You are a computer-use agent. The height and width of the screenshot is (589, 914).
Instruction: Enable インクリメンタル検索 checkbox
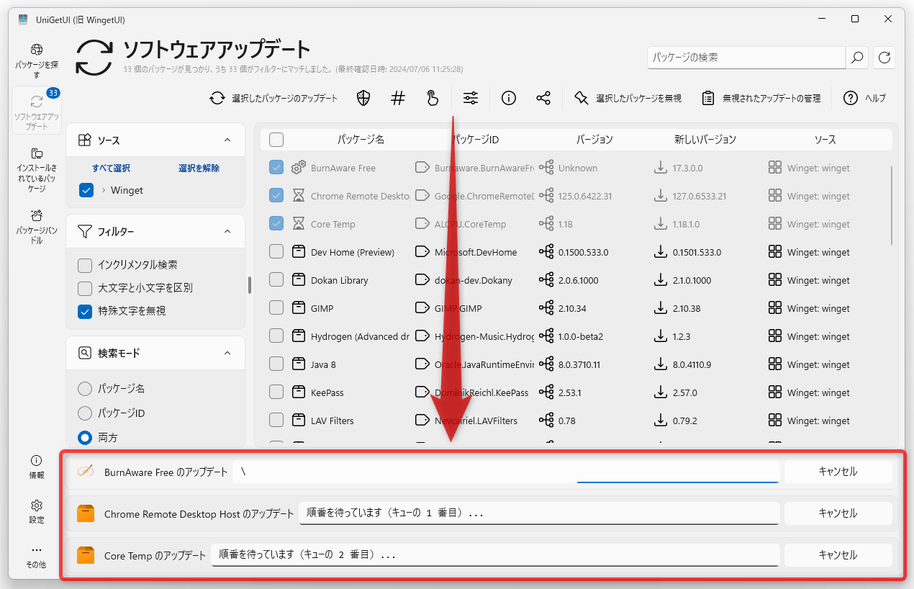point(85,265)
